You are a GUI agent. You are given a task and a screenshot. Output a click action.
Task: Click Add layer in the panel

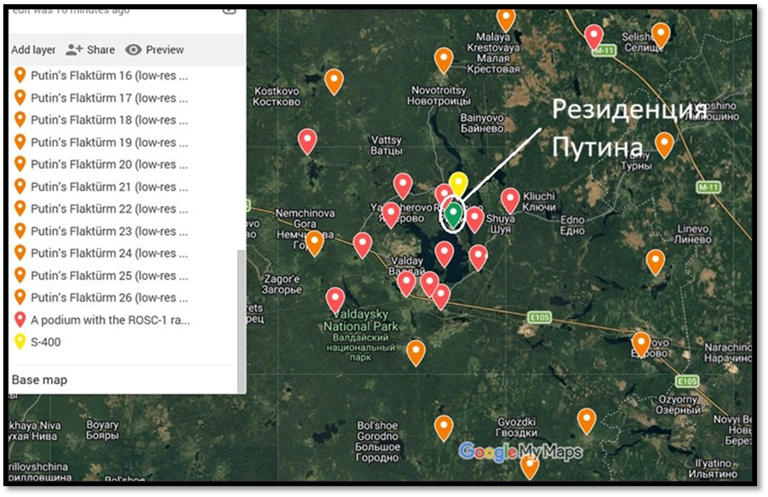pyautogui.click(x=33, y=50)
